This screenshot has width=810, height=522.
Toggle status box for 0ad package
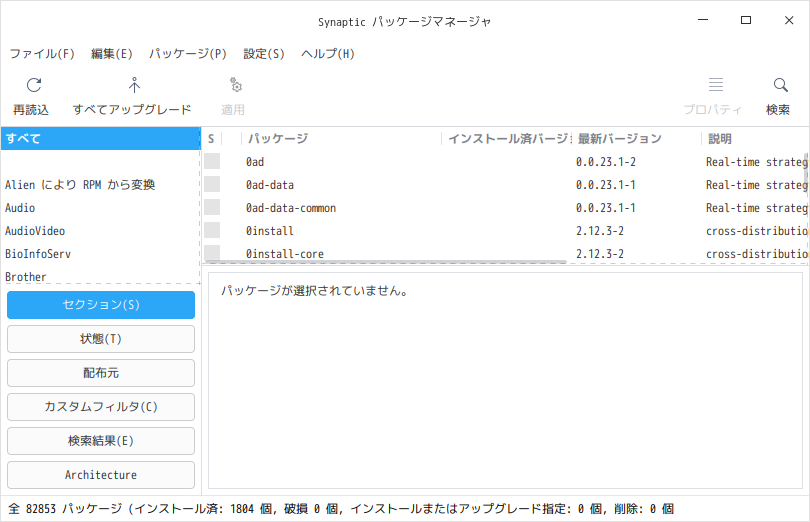pyautogui.click(x=212, y=161)
